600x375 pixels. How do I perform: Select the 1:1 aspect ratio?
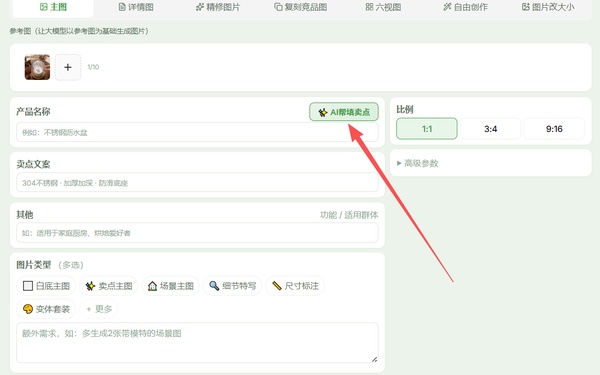(x=427, y=129)
